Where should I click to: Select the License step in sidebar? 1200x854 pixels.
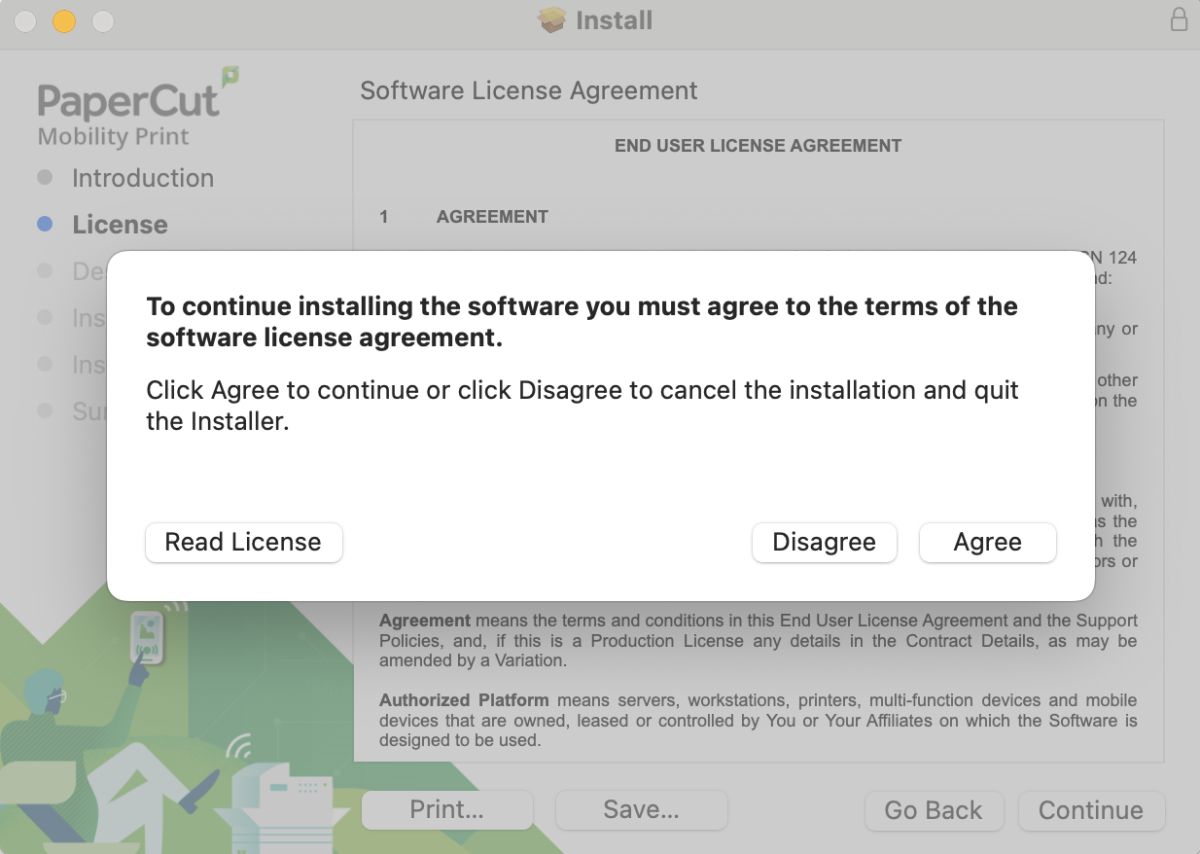click(x=119, y=225)
